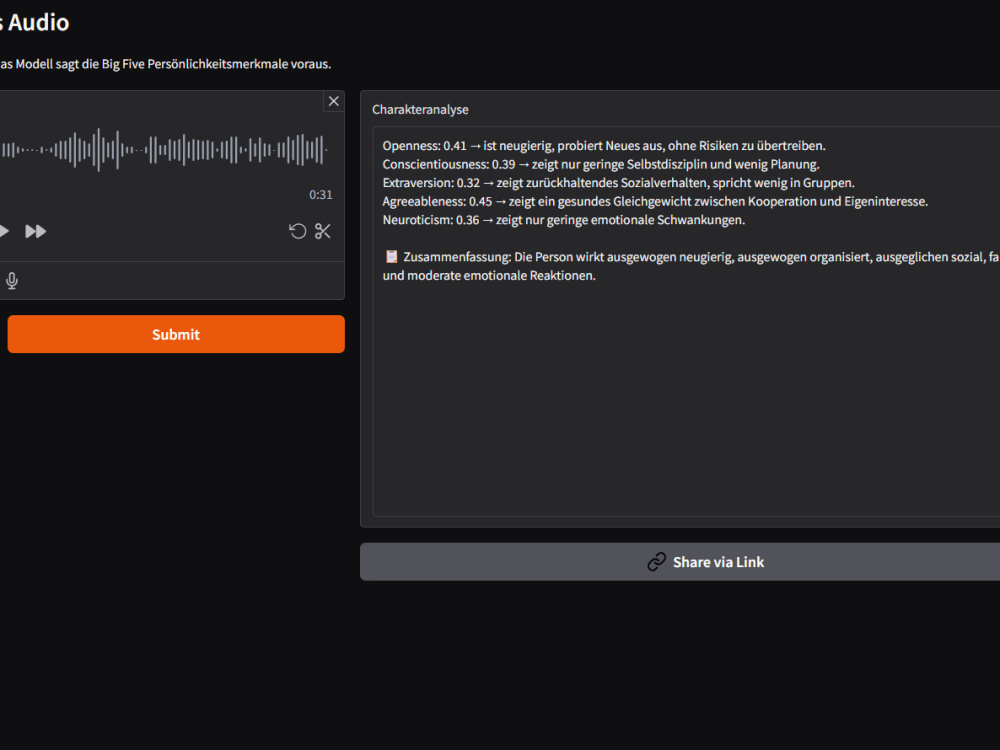Viewport: 1000px width, 750px height.
Task: Click the chain link icon in Share button
Action: click(x=657, y=562)
